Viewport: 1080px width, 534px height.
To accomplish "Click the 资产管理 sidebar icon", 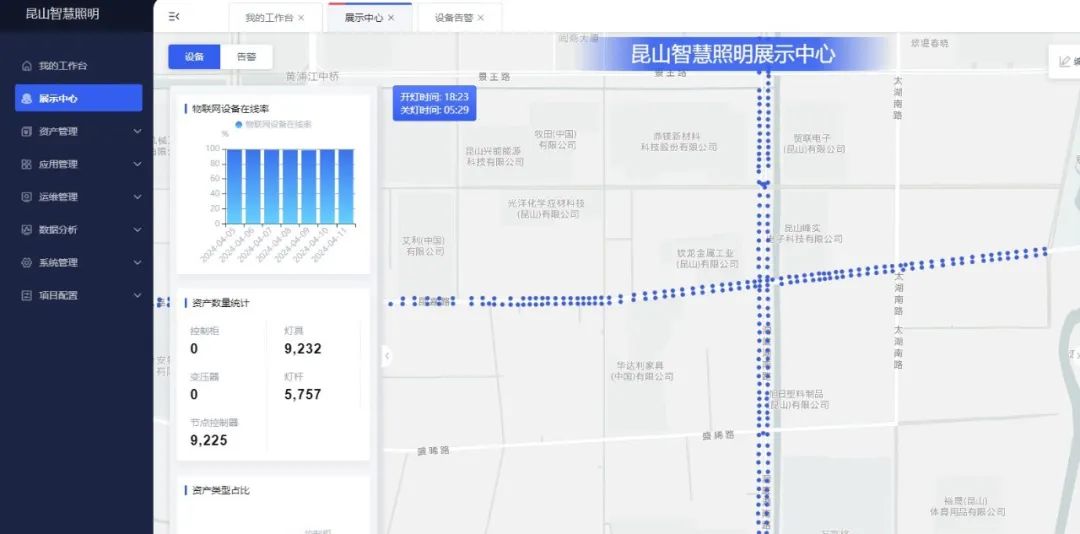I will pos(27,131).
